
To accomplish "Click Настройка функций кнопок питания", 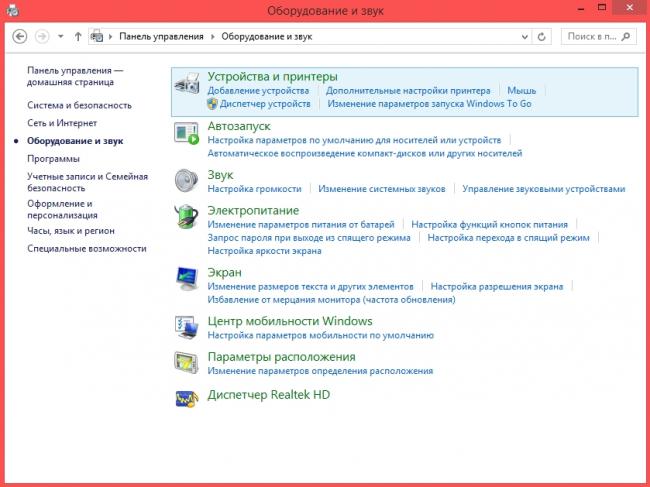I will pos(490,225).
